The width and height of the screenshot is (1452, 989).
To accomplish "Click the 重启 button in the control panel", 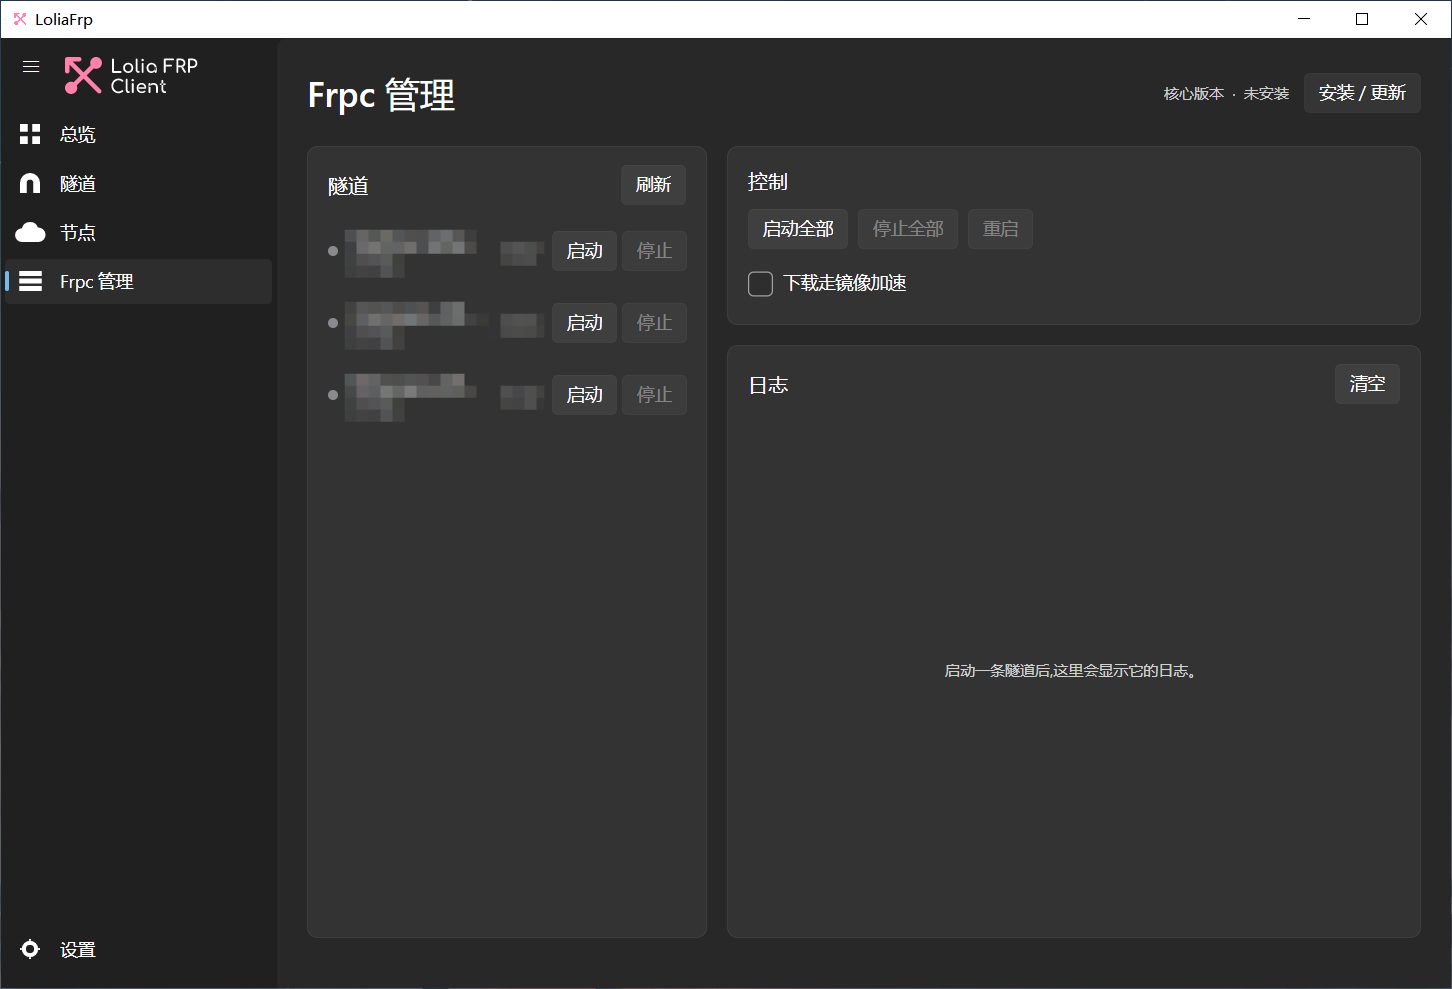I will (x=1000, y=229).
